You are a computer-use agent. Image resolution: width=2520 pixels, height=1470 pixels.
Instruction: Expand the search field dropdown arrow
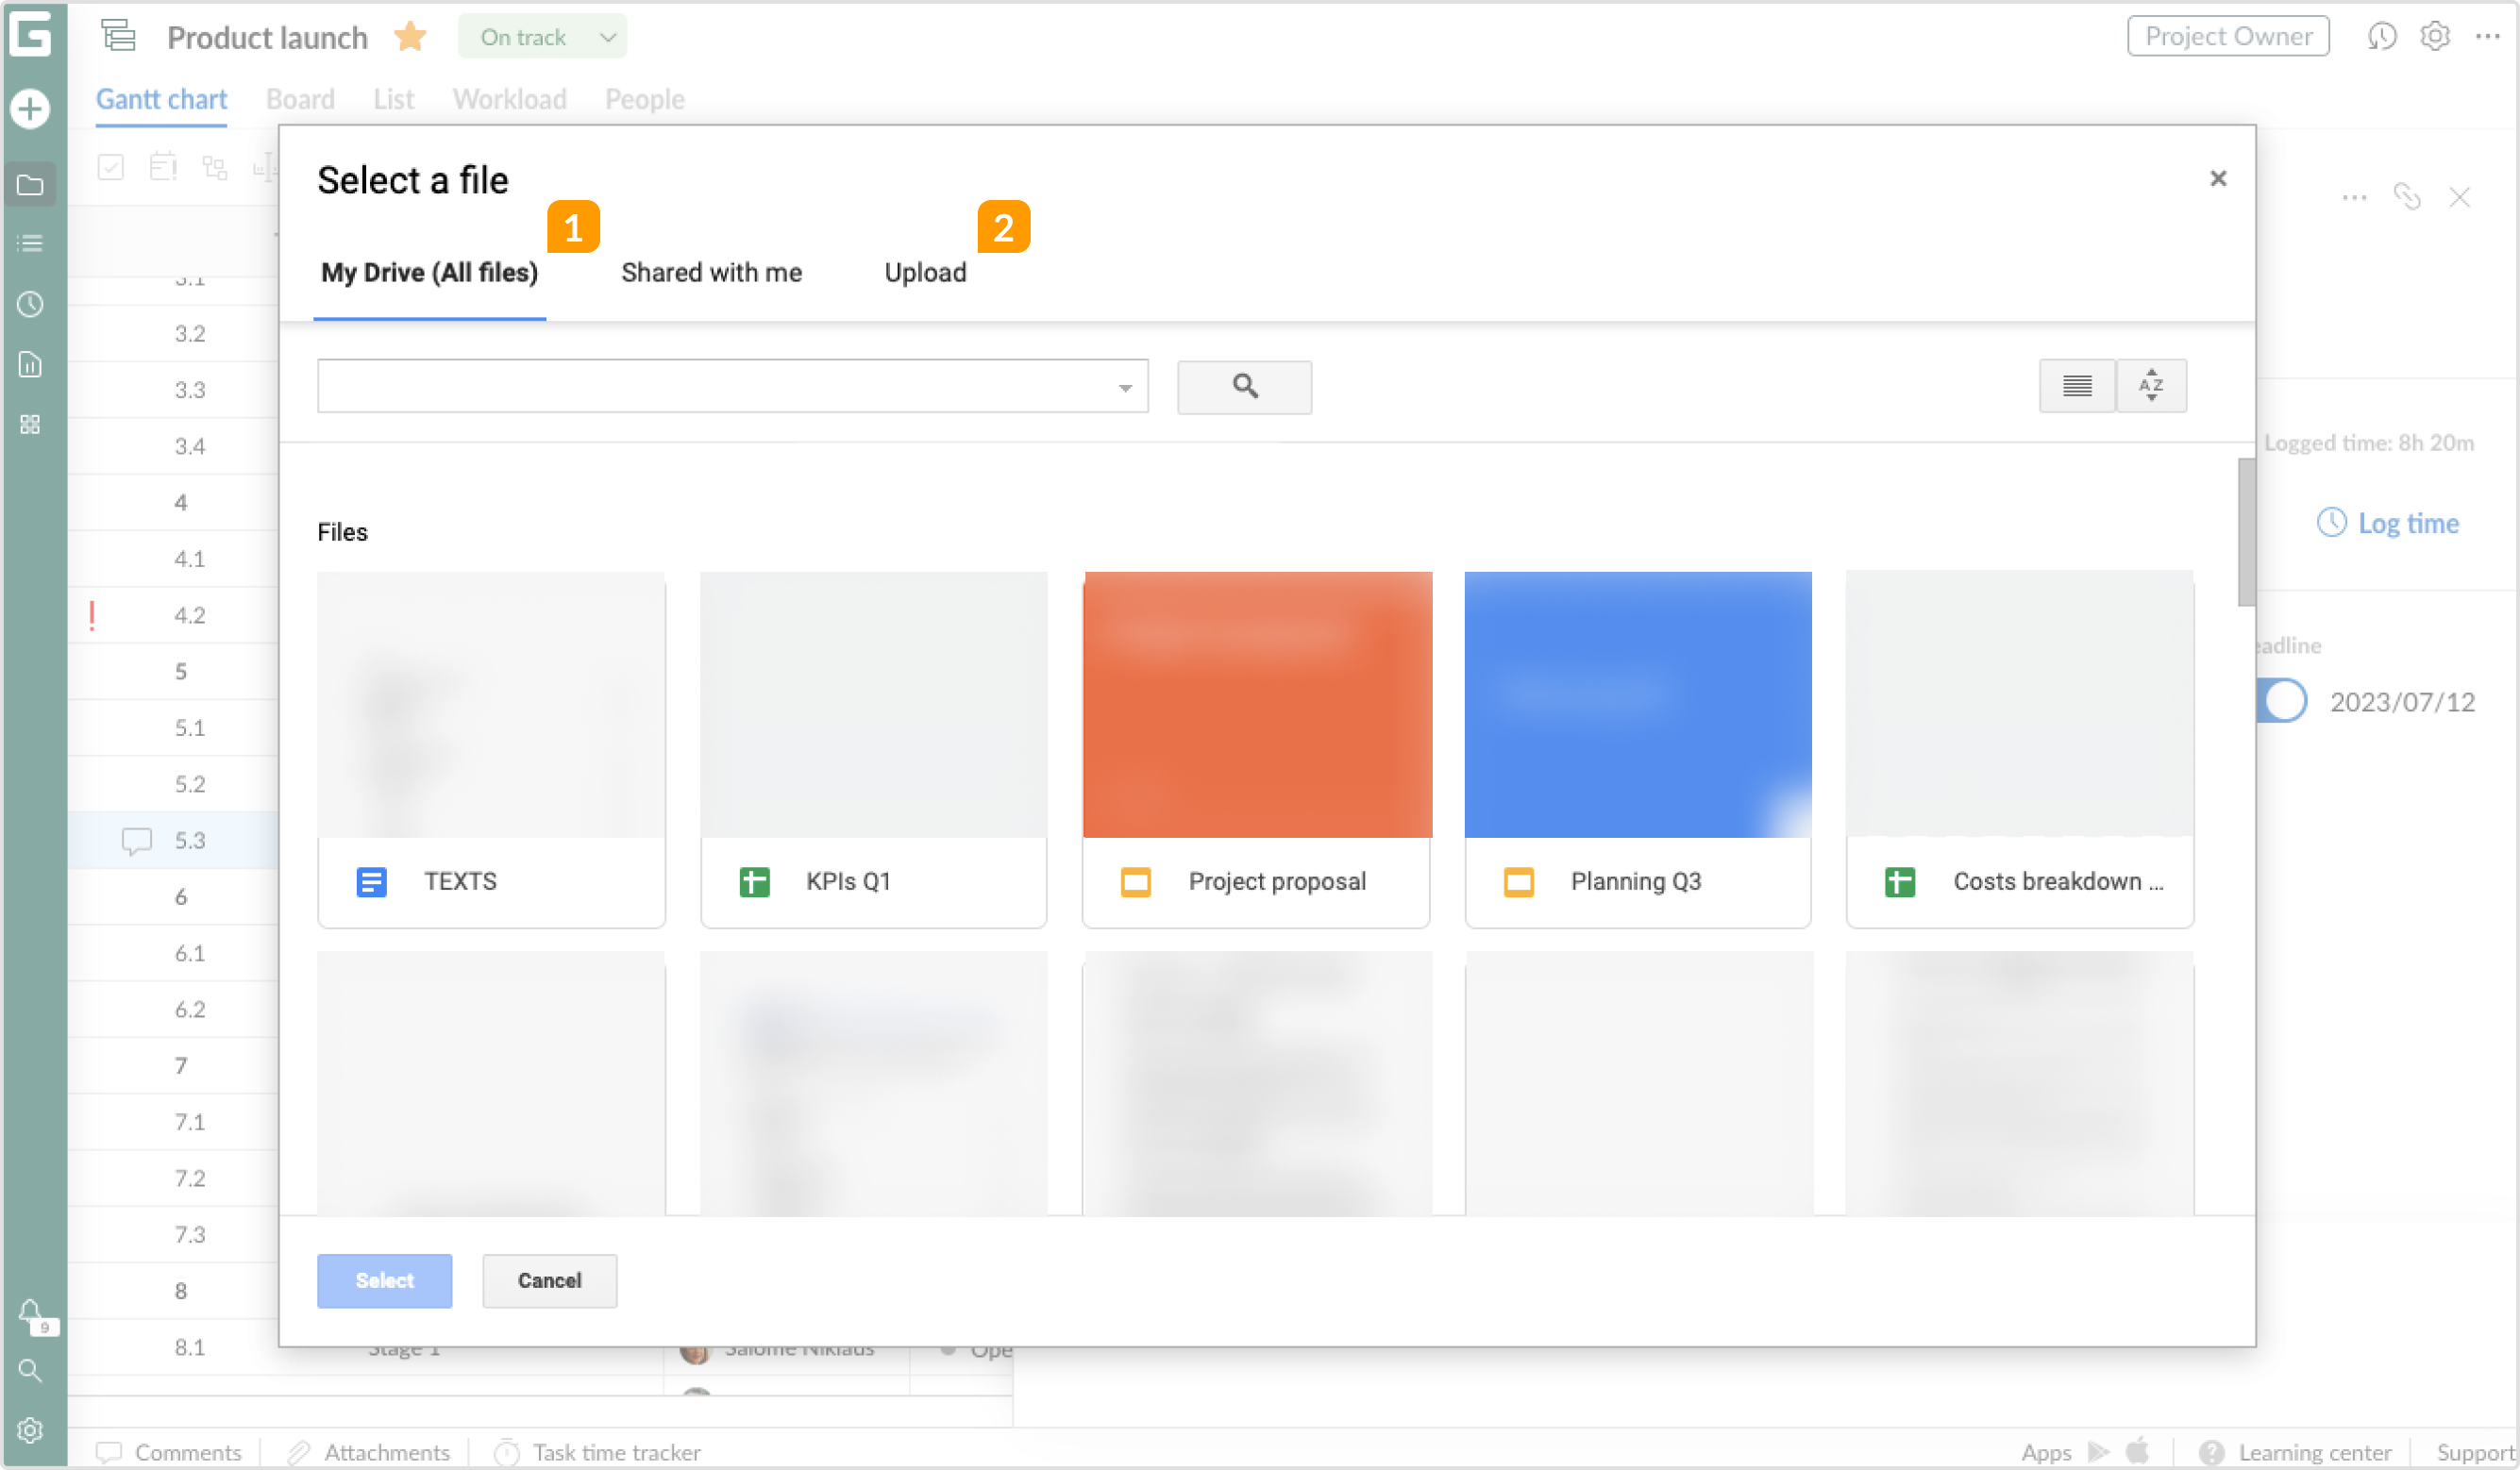coord(1125,388)
